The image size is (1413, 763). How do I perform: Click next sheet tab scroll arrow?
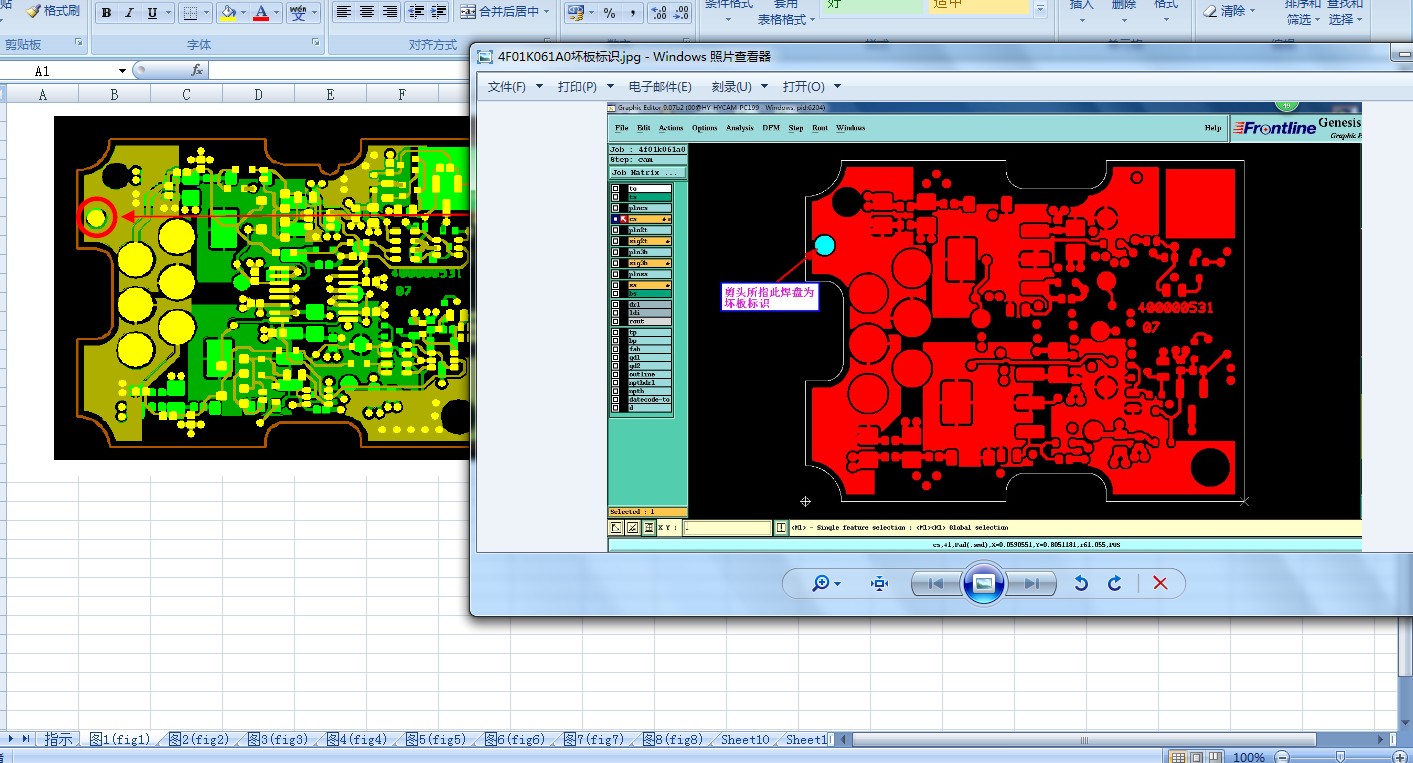[x=12, y=739]
